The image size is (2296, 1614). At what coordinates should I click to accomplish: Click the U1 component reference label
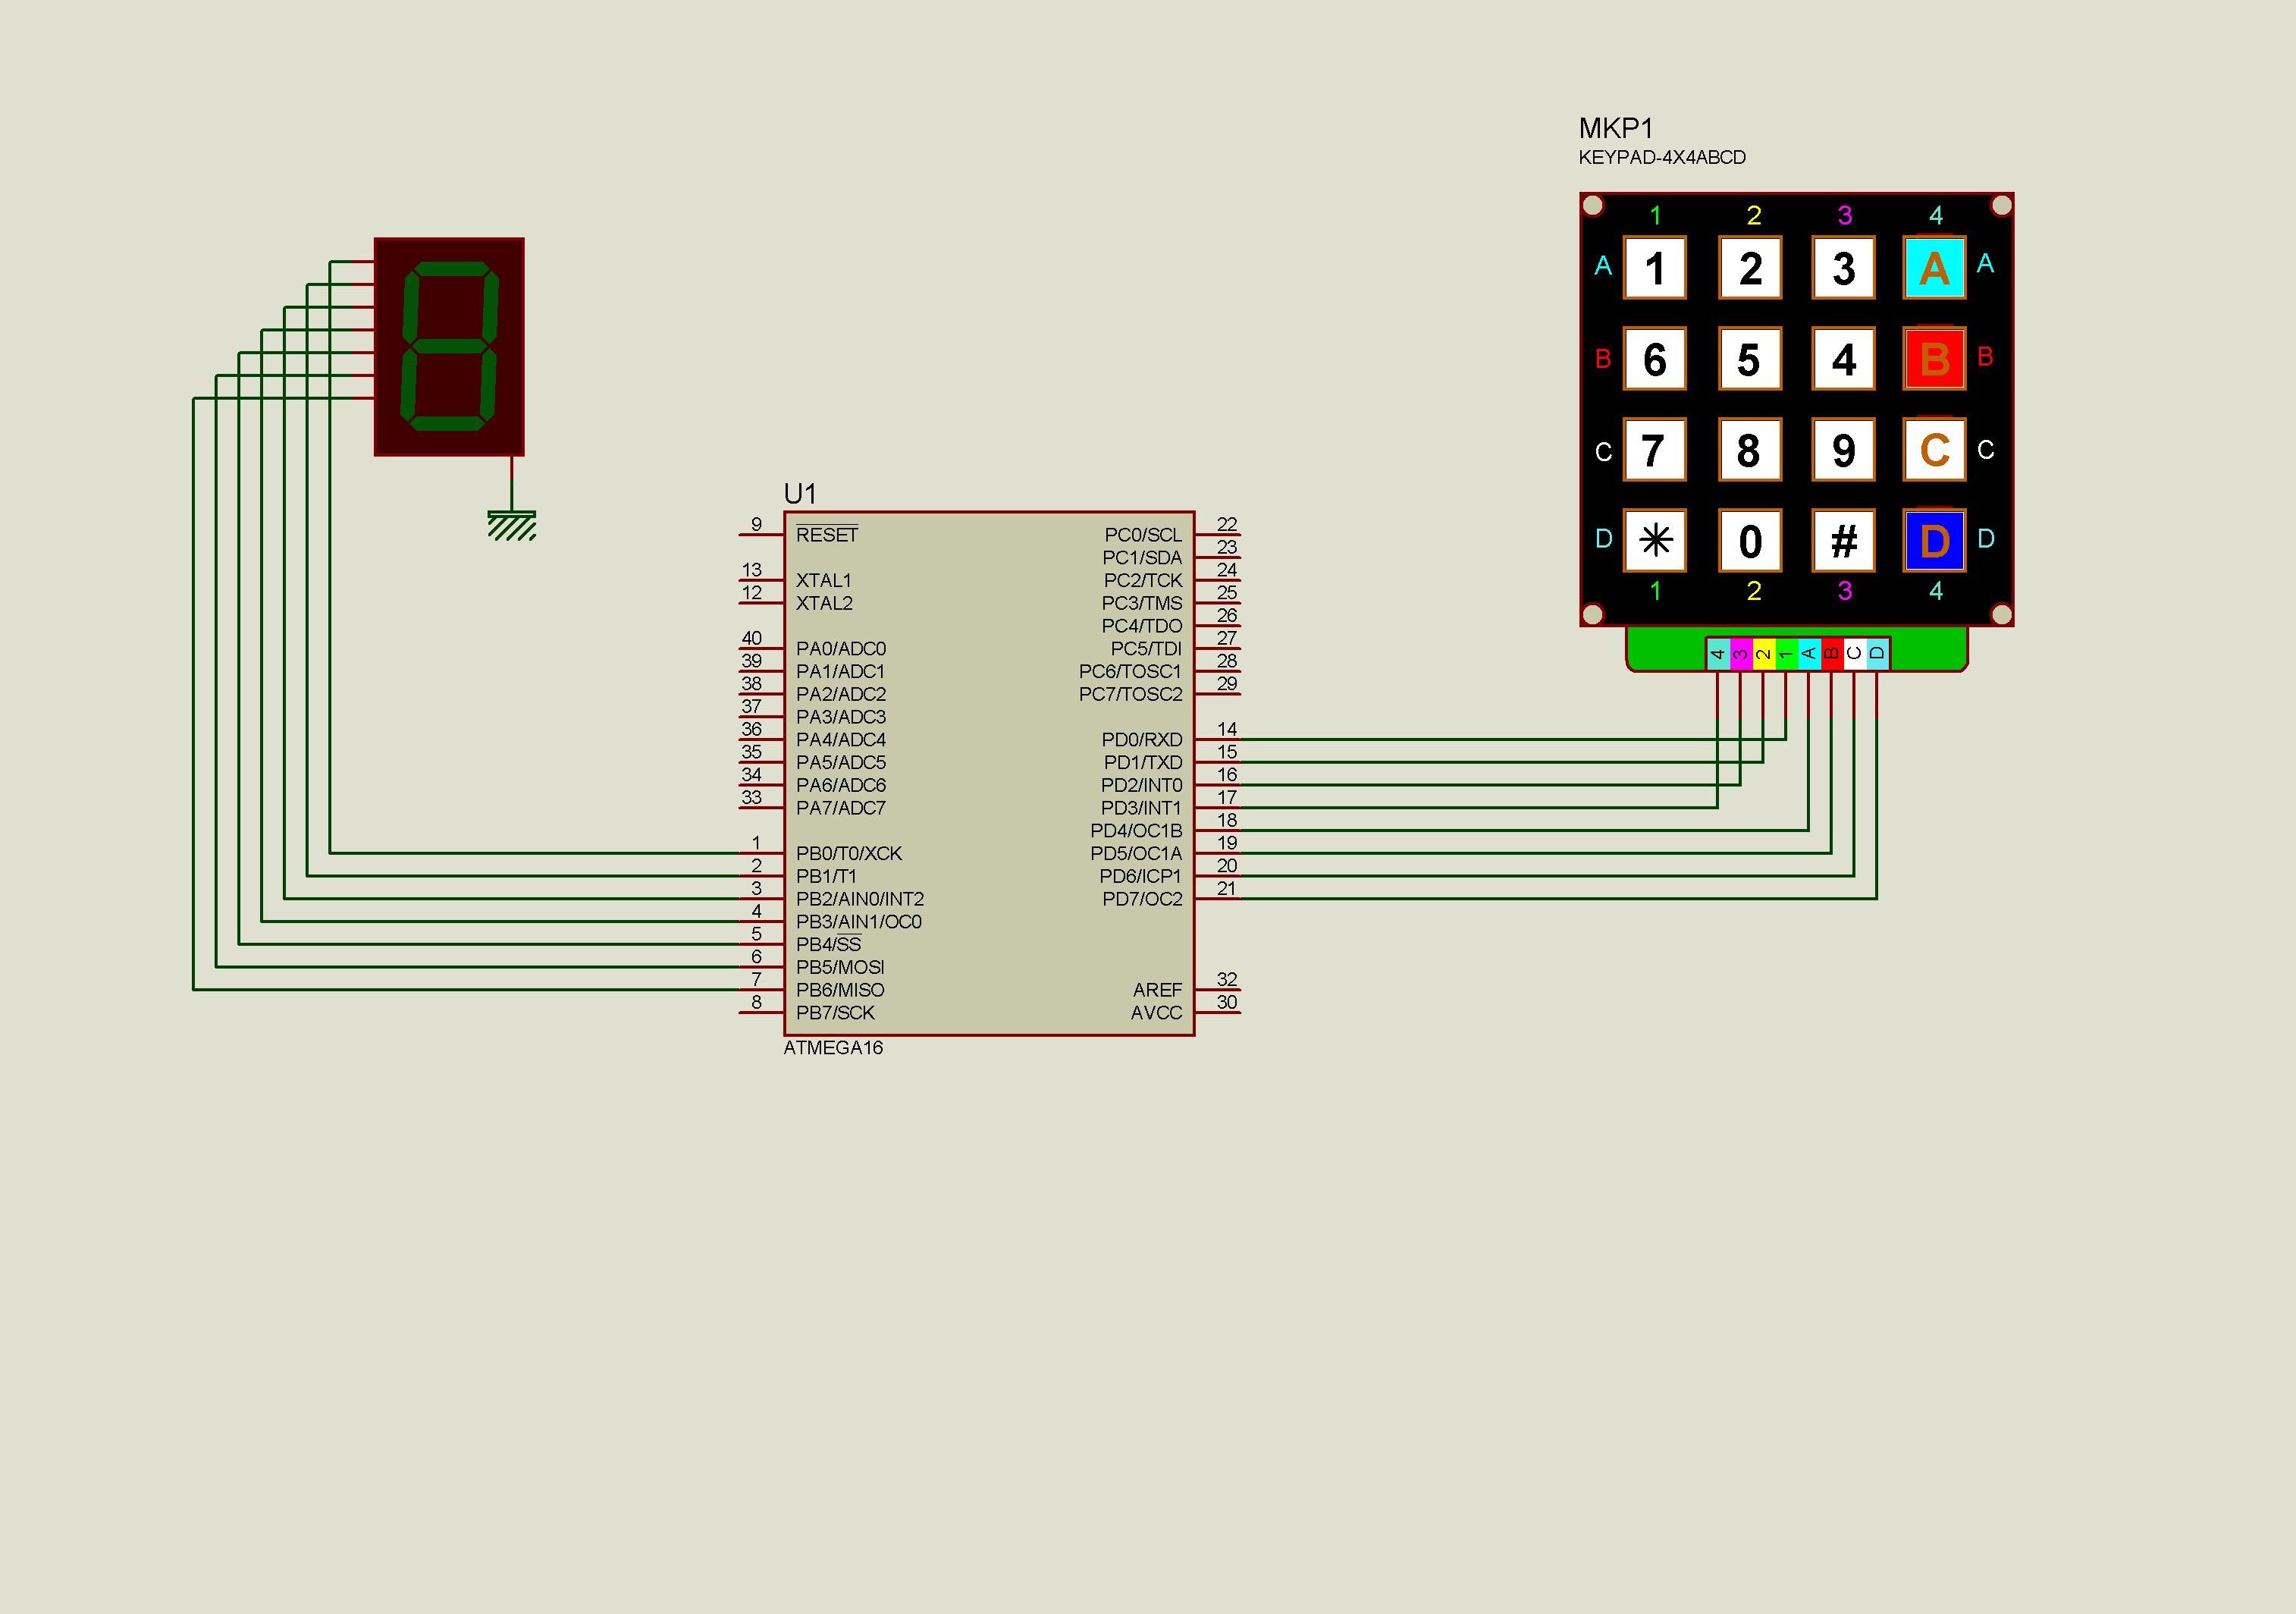(x=799, y=493)
